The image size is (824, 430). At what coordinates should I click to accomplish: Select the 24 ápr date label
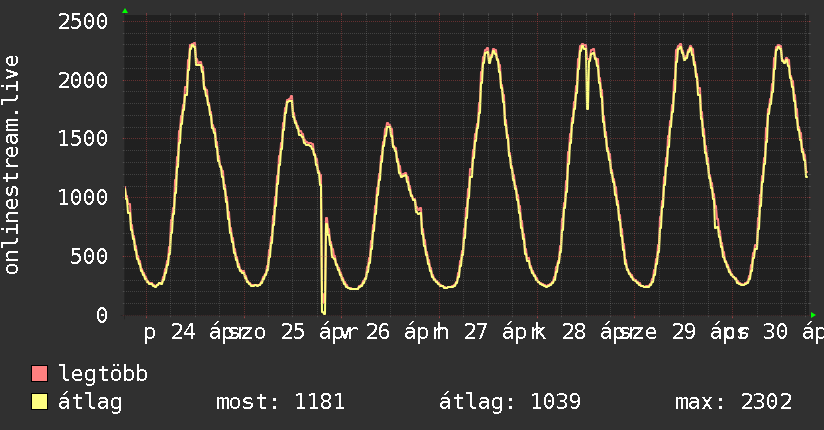tap(202, 332)
